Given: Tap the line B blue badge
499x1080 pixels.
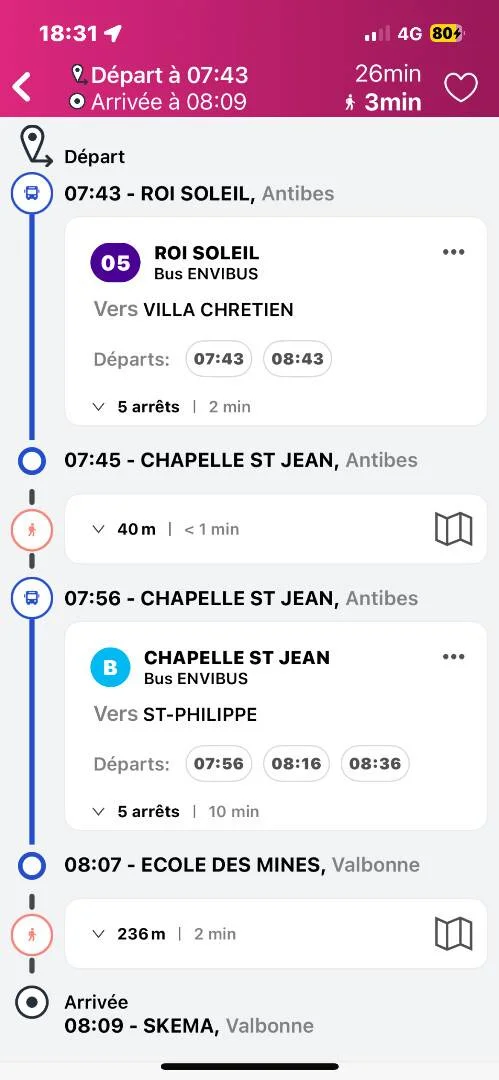Looking at the screenshot, I should 110,667.
